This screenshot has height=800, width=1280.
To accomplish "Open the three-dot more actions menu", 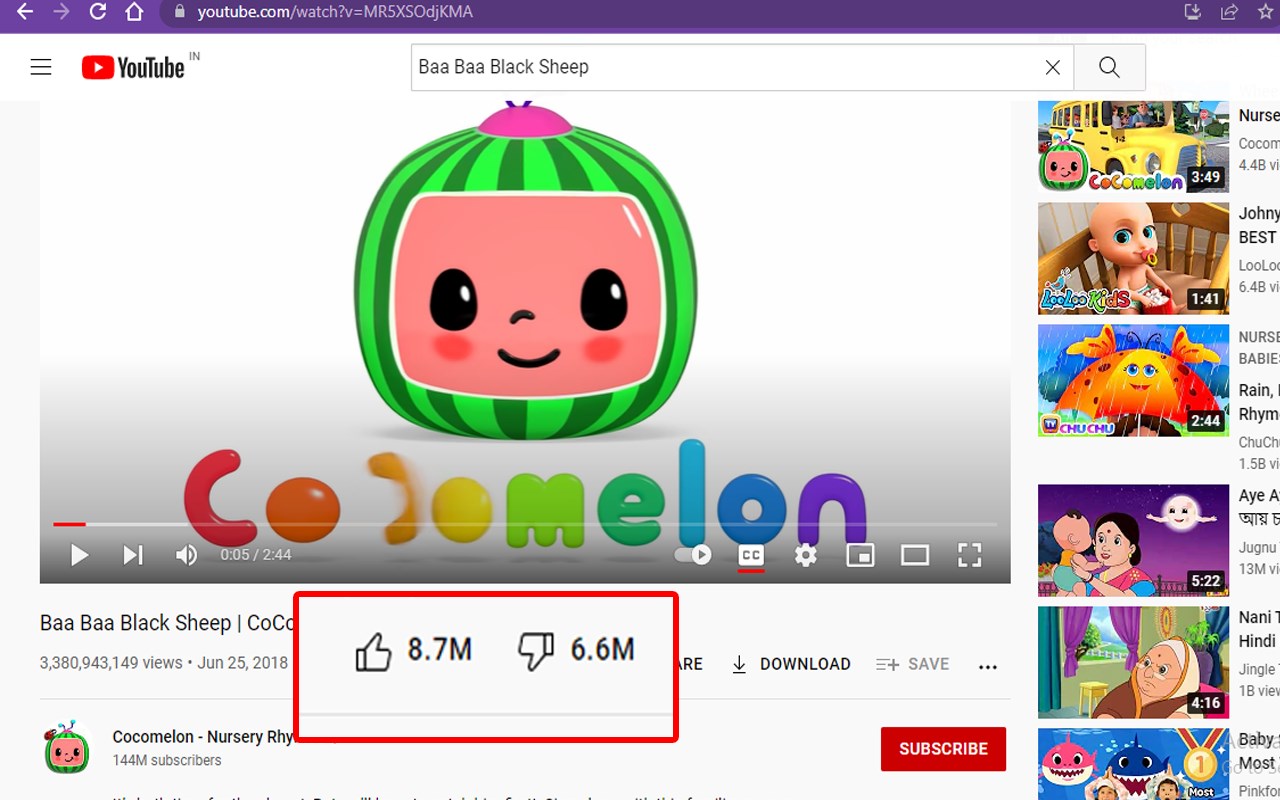I will pyautogui.click(x=988, y=667).
